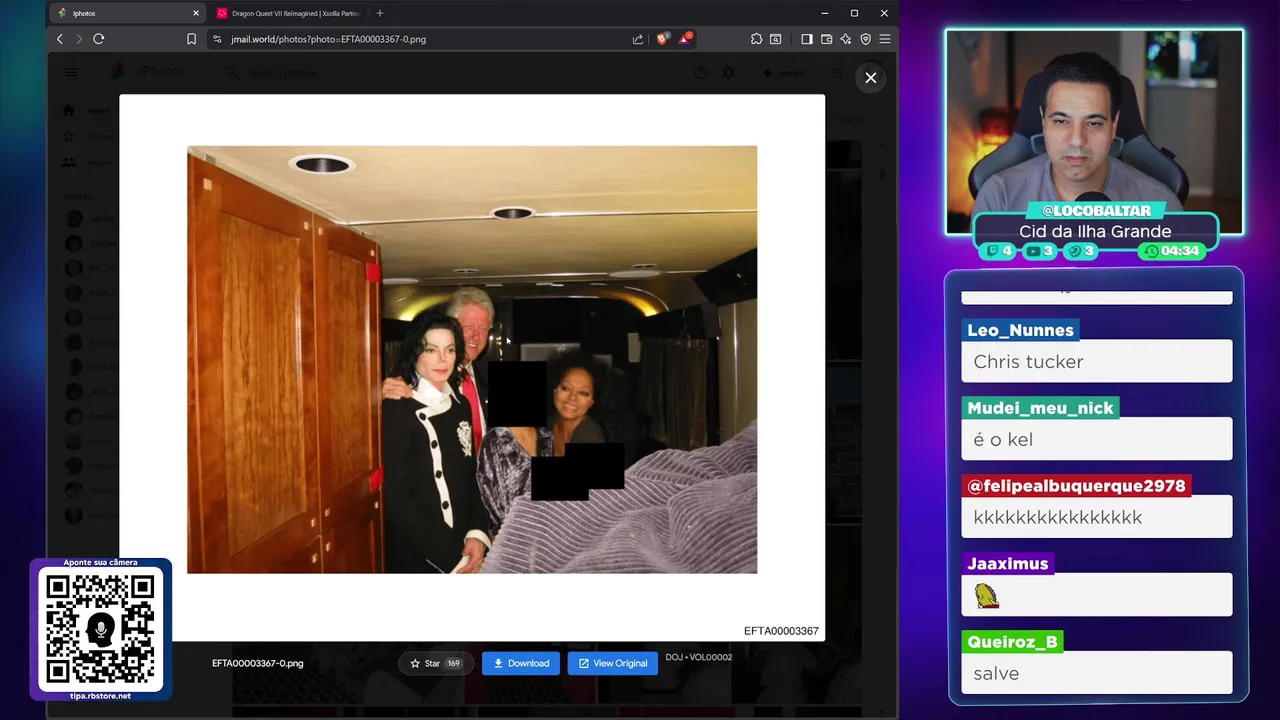Viewport: 1280px width, 720px height.
Task: Open the Brave VPN shield icon
Action: click(x=865, y=39)
